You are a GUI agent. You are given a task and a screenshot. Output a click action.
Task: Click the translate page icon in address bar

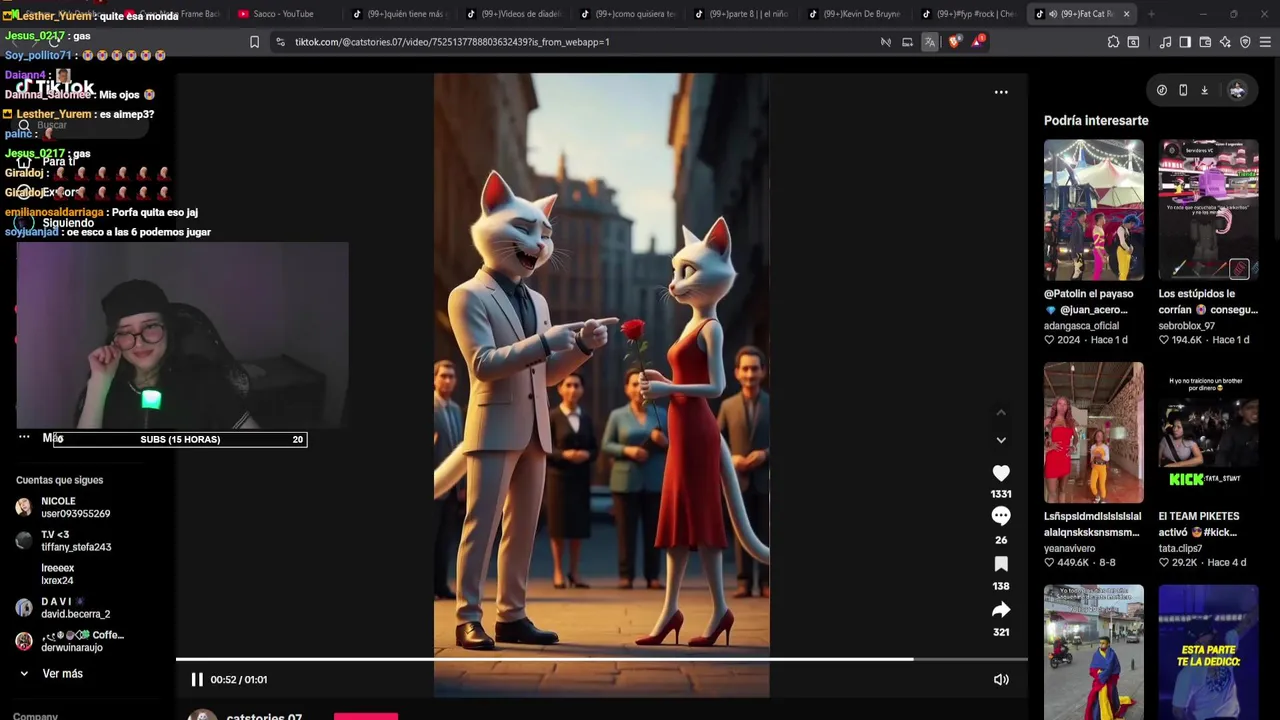(930, 42)
